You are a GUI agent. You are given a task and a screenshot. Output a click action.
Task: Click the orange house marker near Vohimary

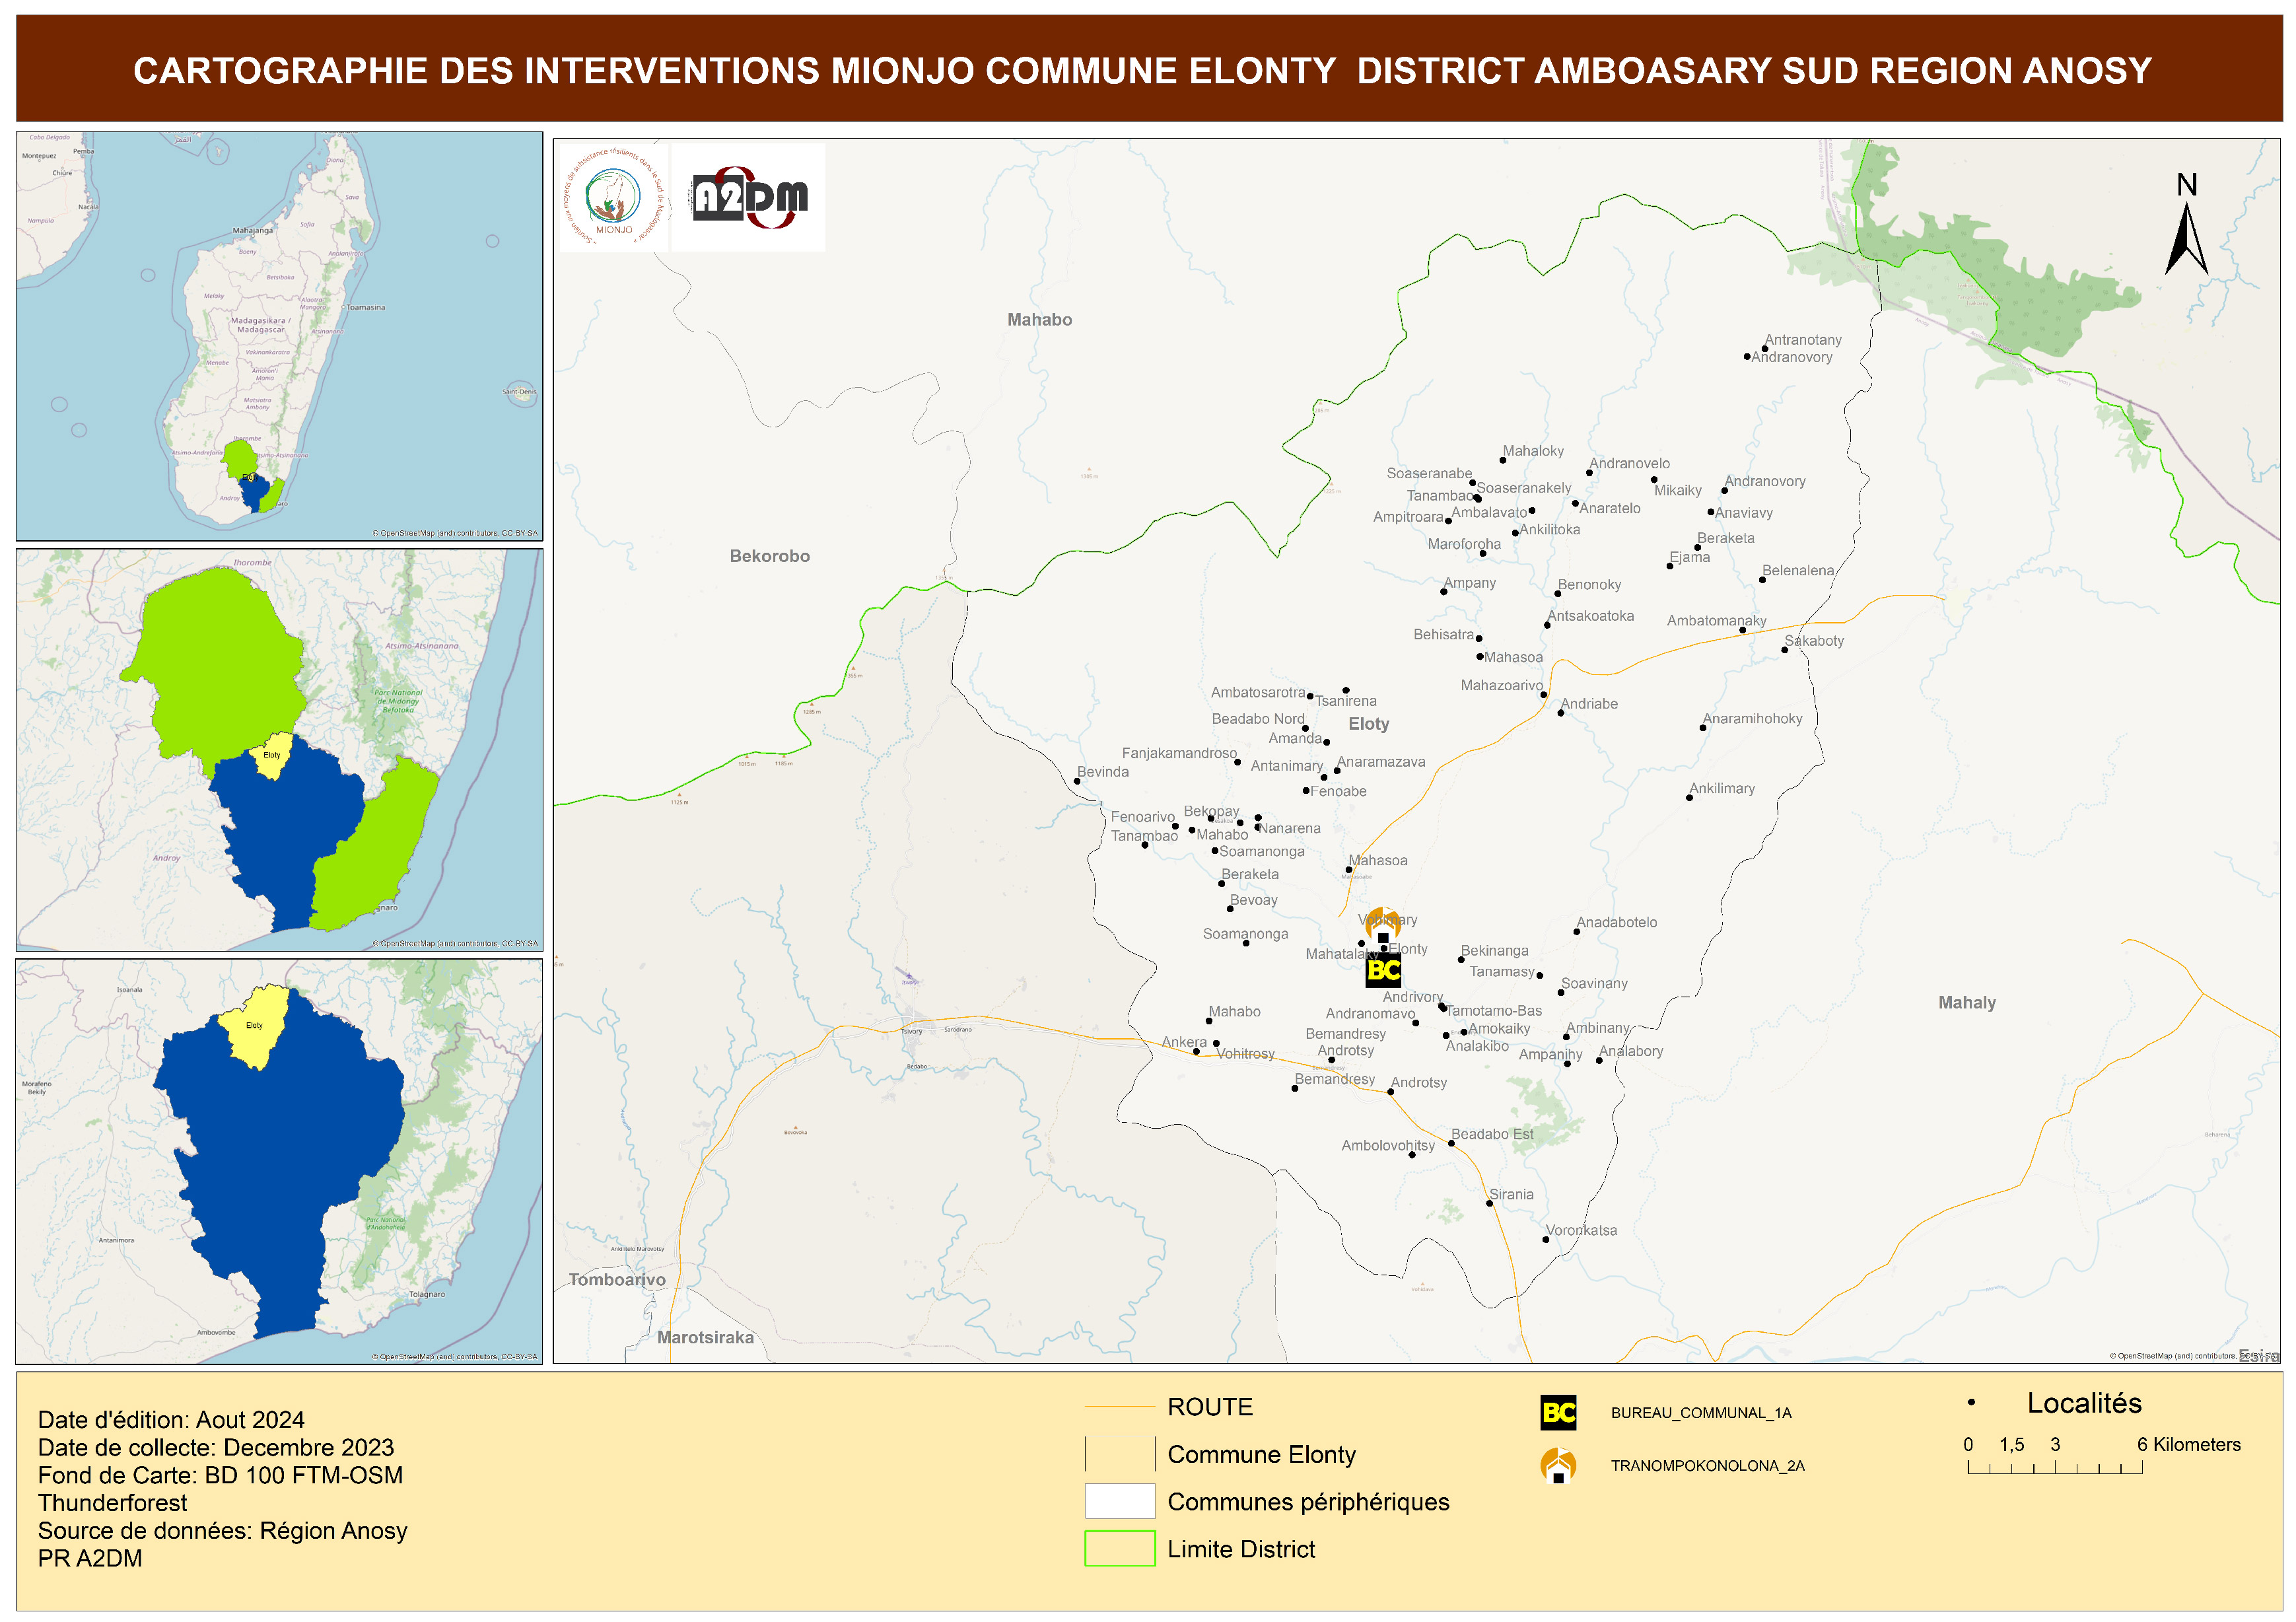tap(1383, 925)
